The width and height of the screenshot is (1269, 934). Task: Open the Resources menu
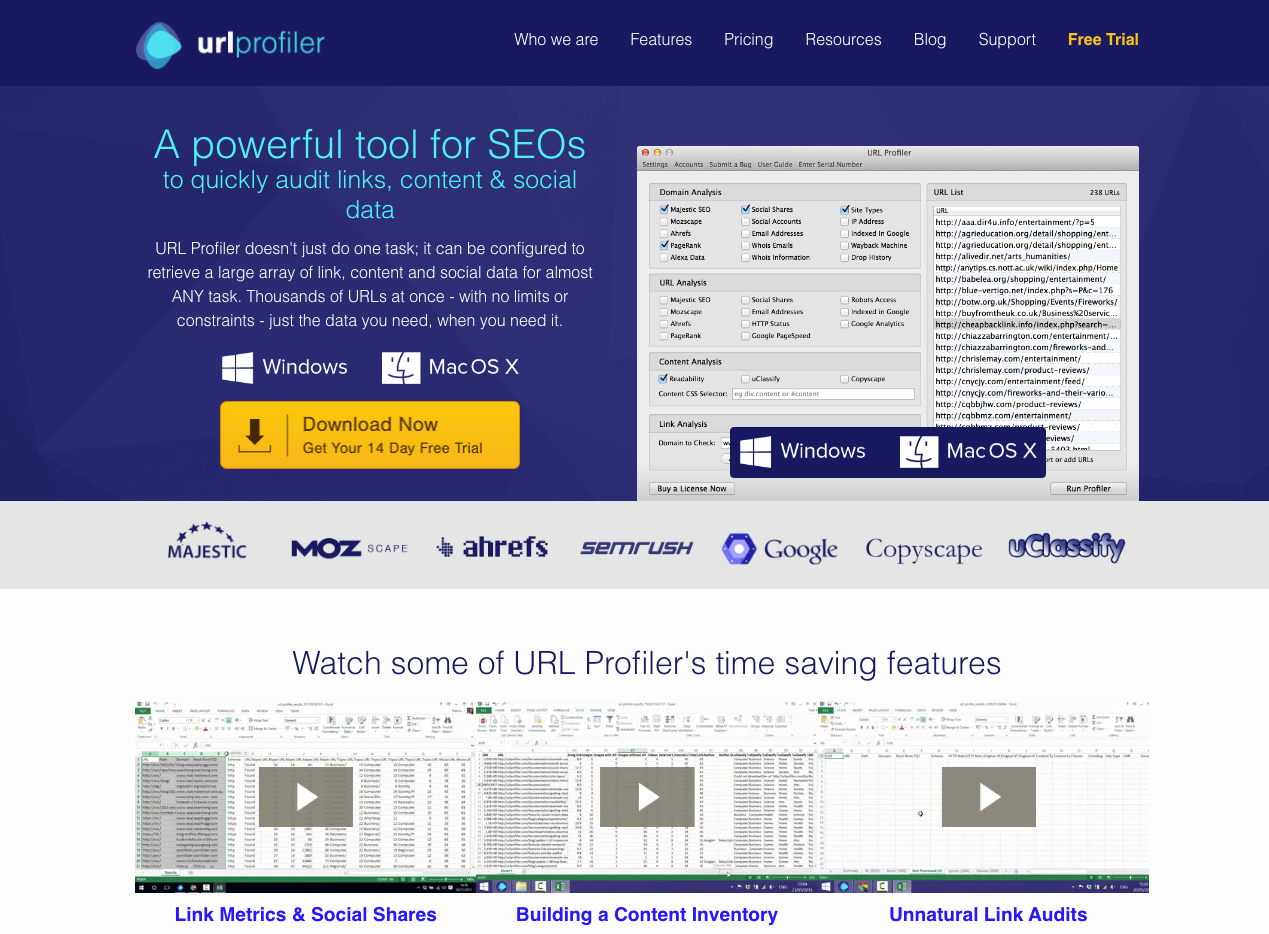[843, 40]
